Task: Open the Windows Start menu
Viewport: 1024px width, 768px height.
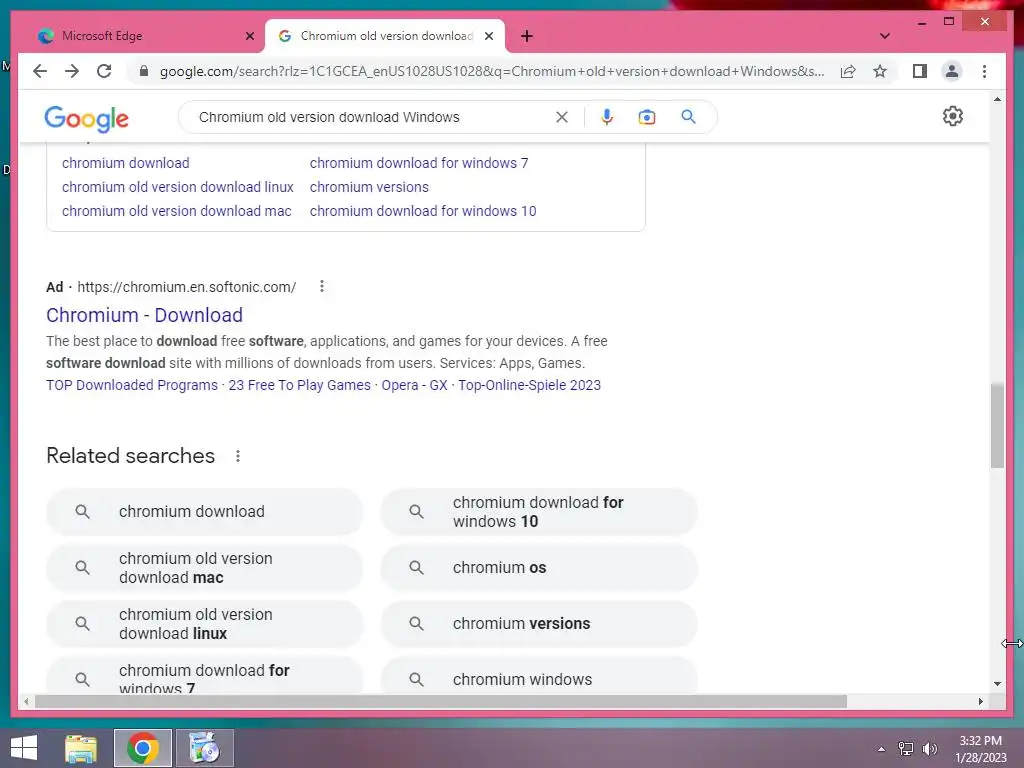Action: pos(24,748)
